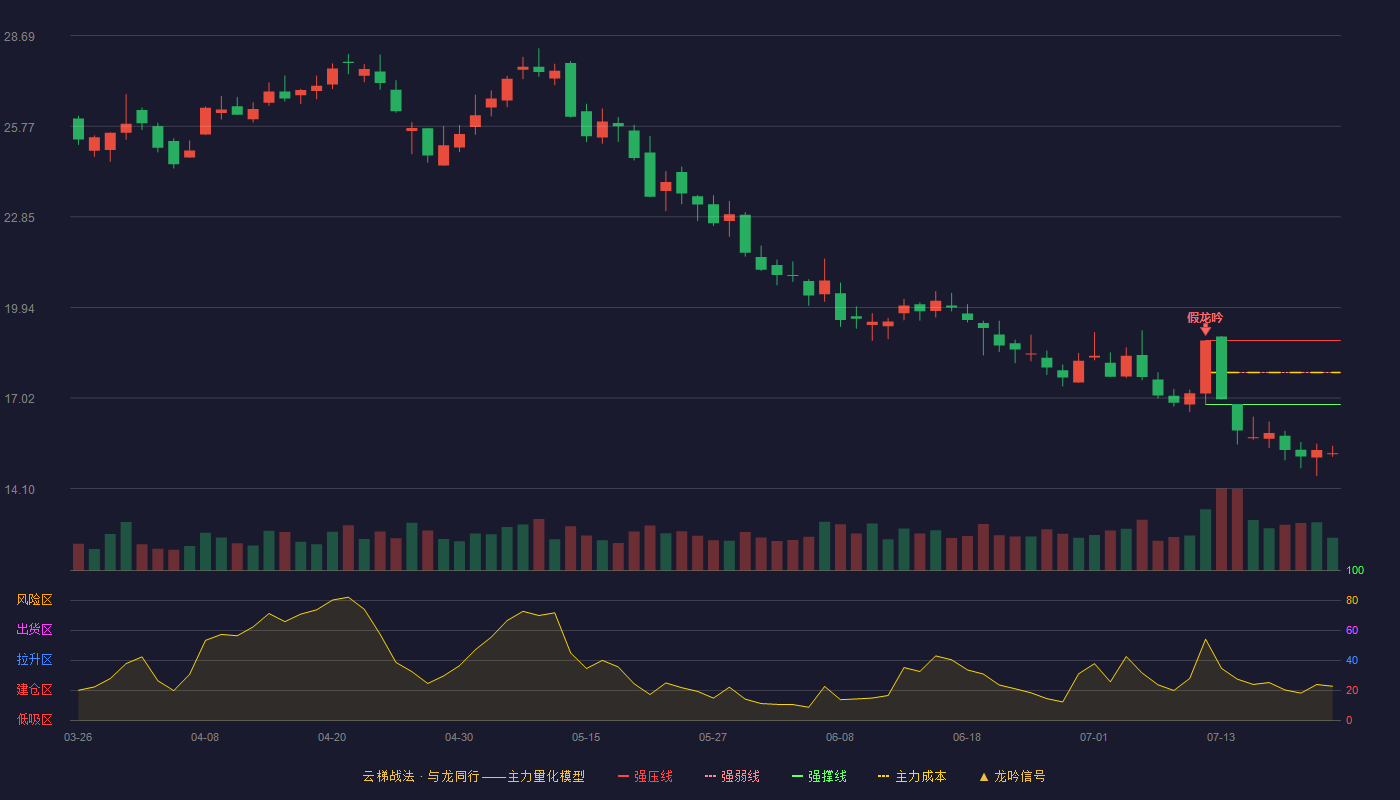Screen dimensions: 1400x800
Task: Toggle the 强压线 legend entry
Action: click(645, 776)
